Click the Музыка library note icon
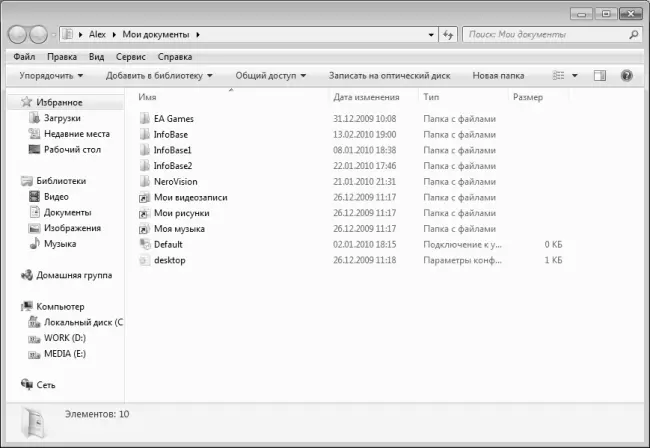The image size is (650, 448). coord(34,244)
